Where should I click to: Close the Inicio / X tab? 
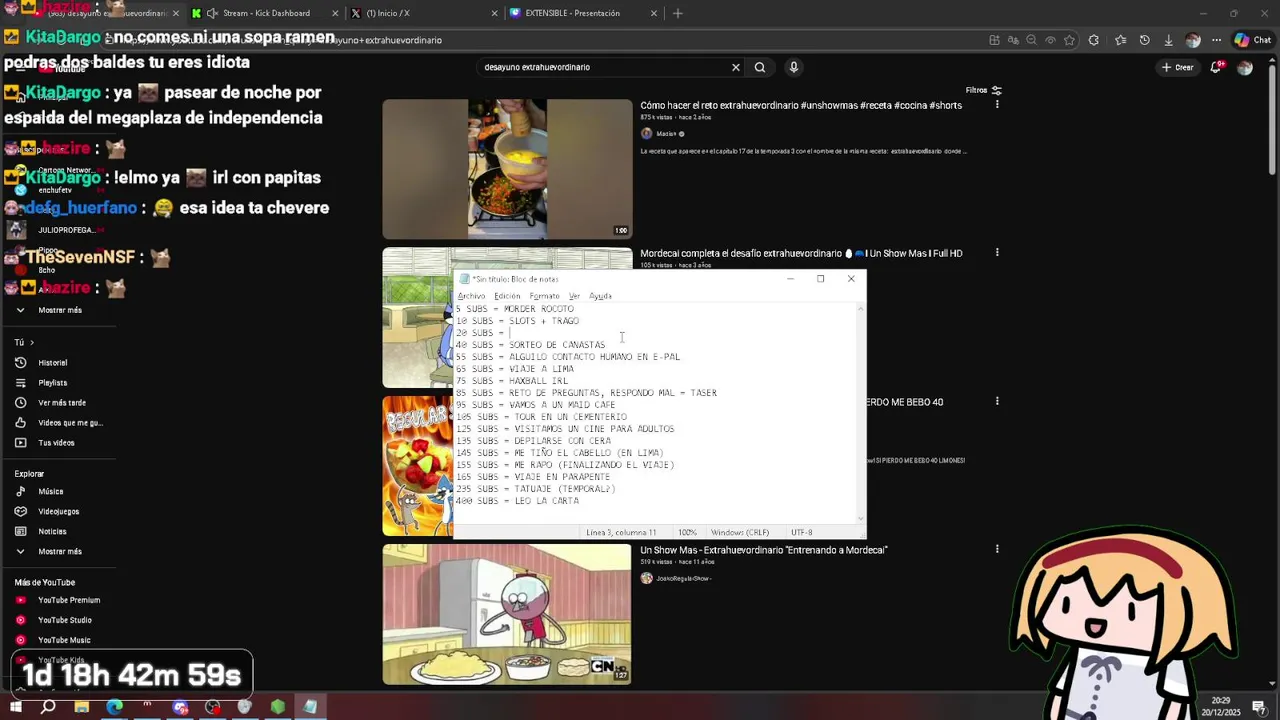coord(494,13)
